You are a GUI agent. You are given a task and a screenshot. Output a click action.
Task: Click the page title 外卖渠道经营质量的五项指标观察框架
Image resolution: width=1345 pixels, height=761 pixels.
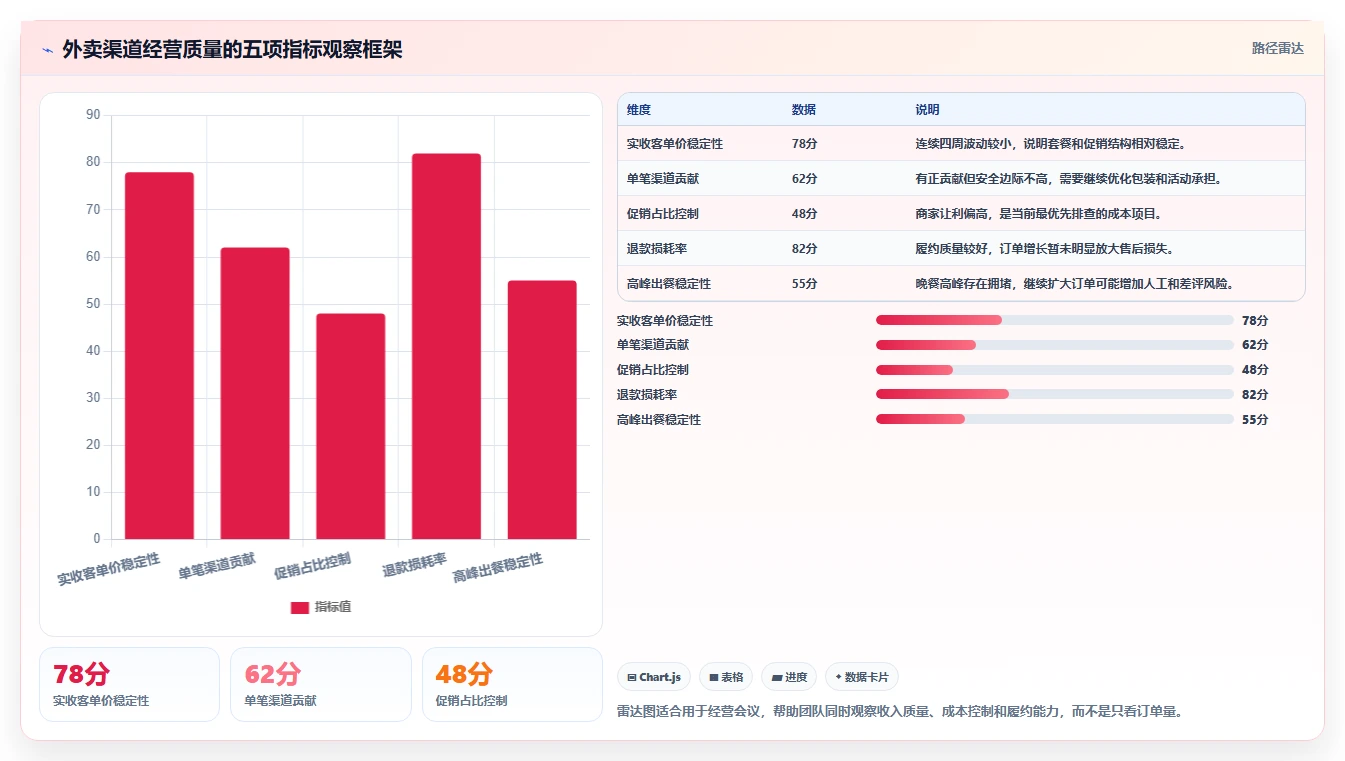(232, 49)
